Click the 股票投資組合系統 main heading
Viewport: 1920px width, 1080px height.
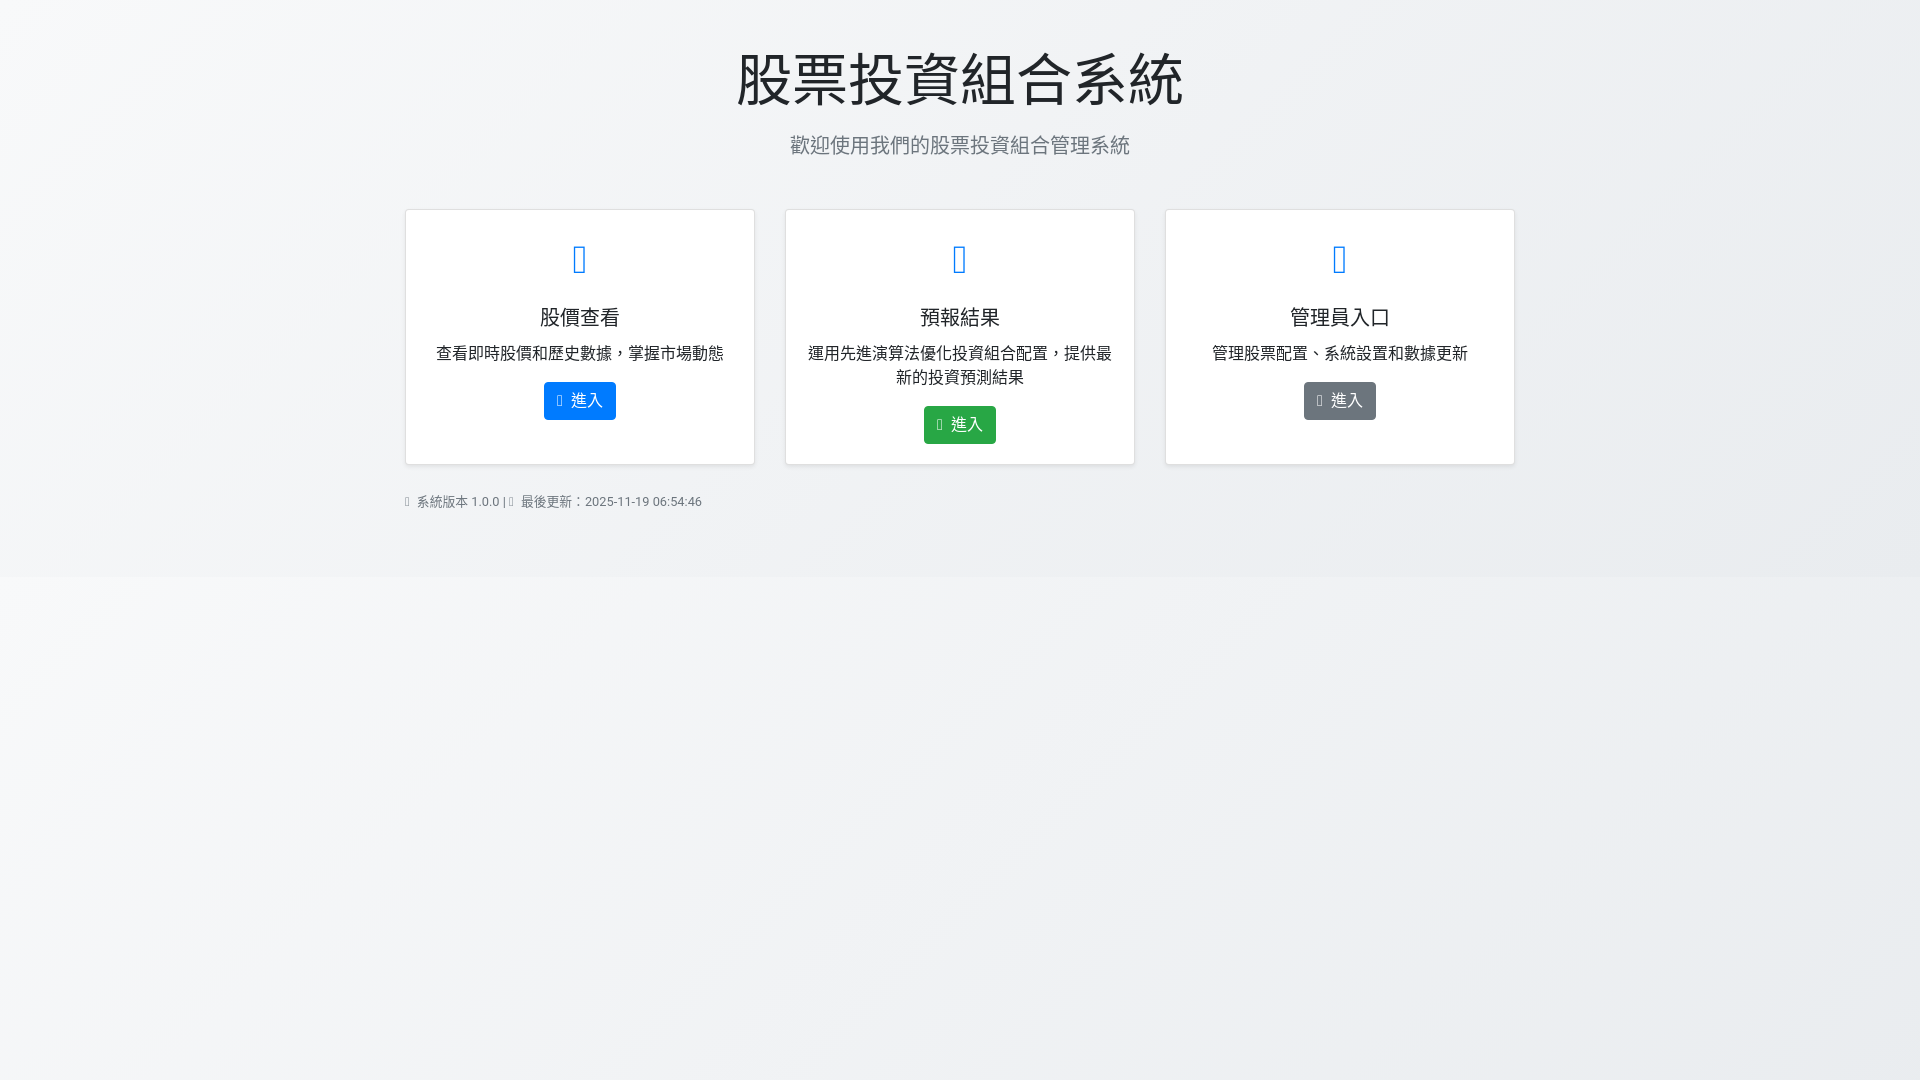point(960,80)
